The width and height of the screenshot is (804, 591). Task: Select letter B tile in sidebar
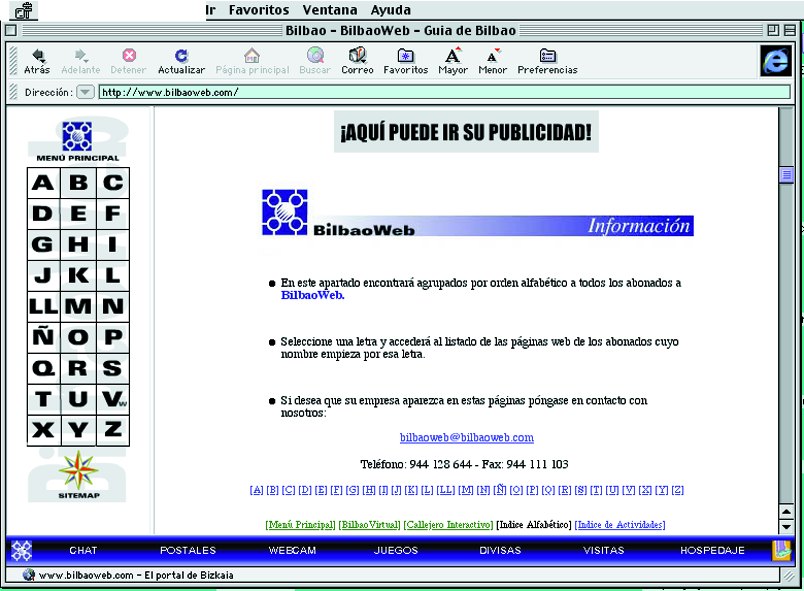pyautogui.click(x=78, y=182)
